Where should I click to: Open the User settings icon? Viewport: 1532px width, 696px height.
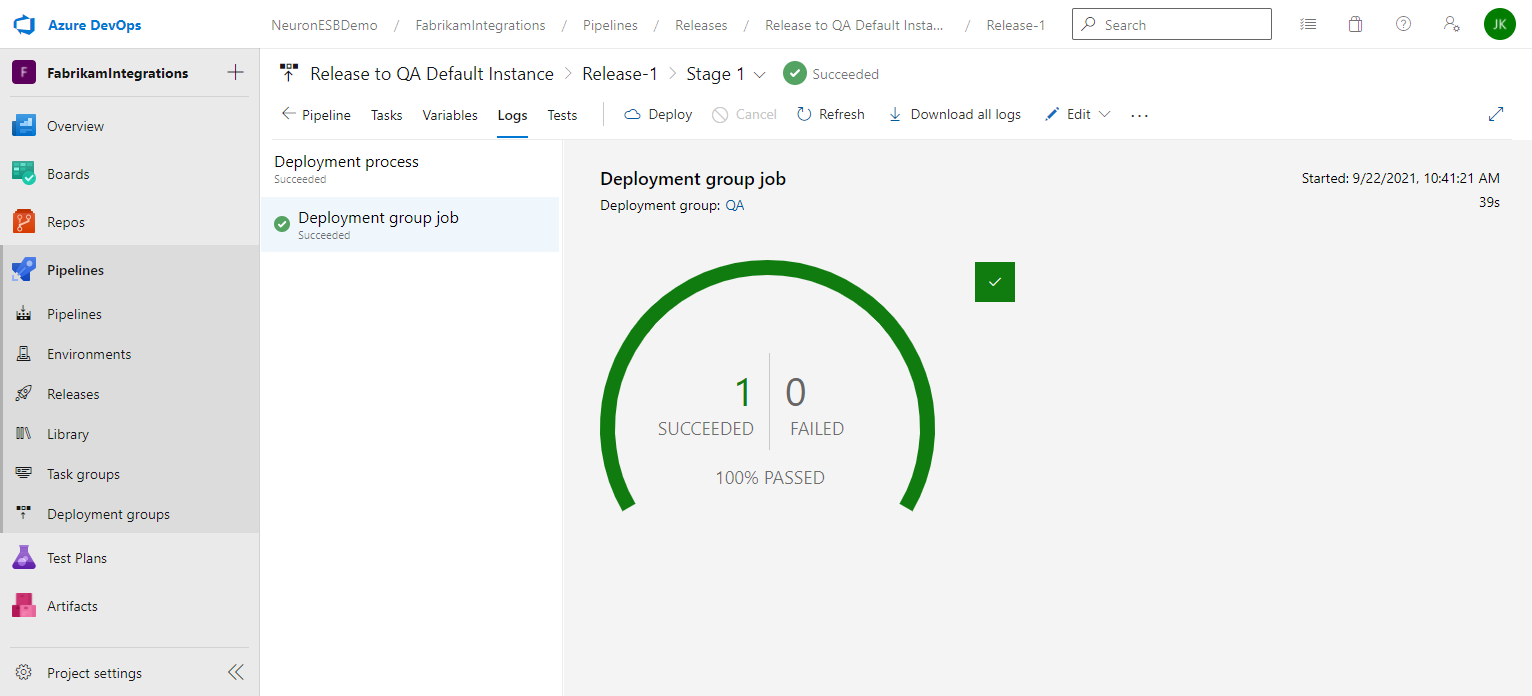tap(1452, 25)
